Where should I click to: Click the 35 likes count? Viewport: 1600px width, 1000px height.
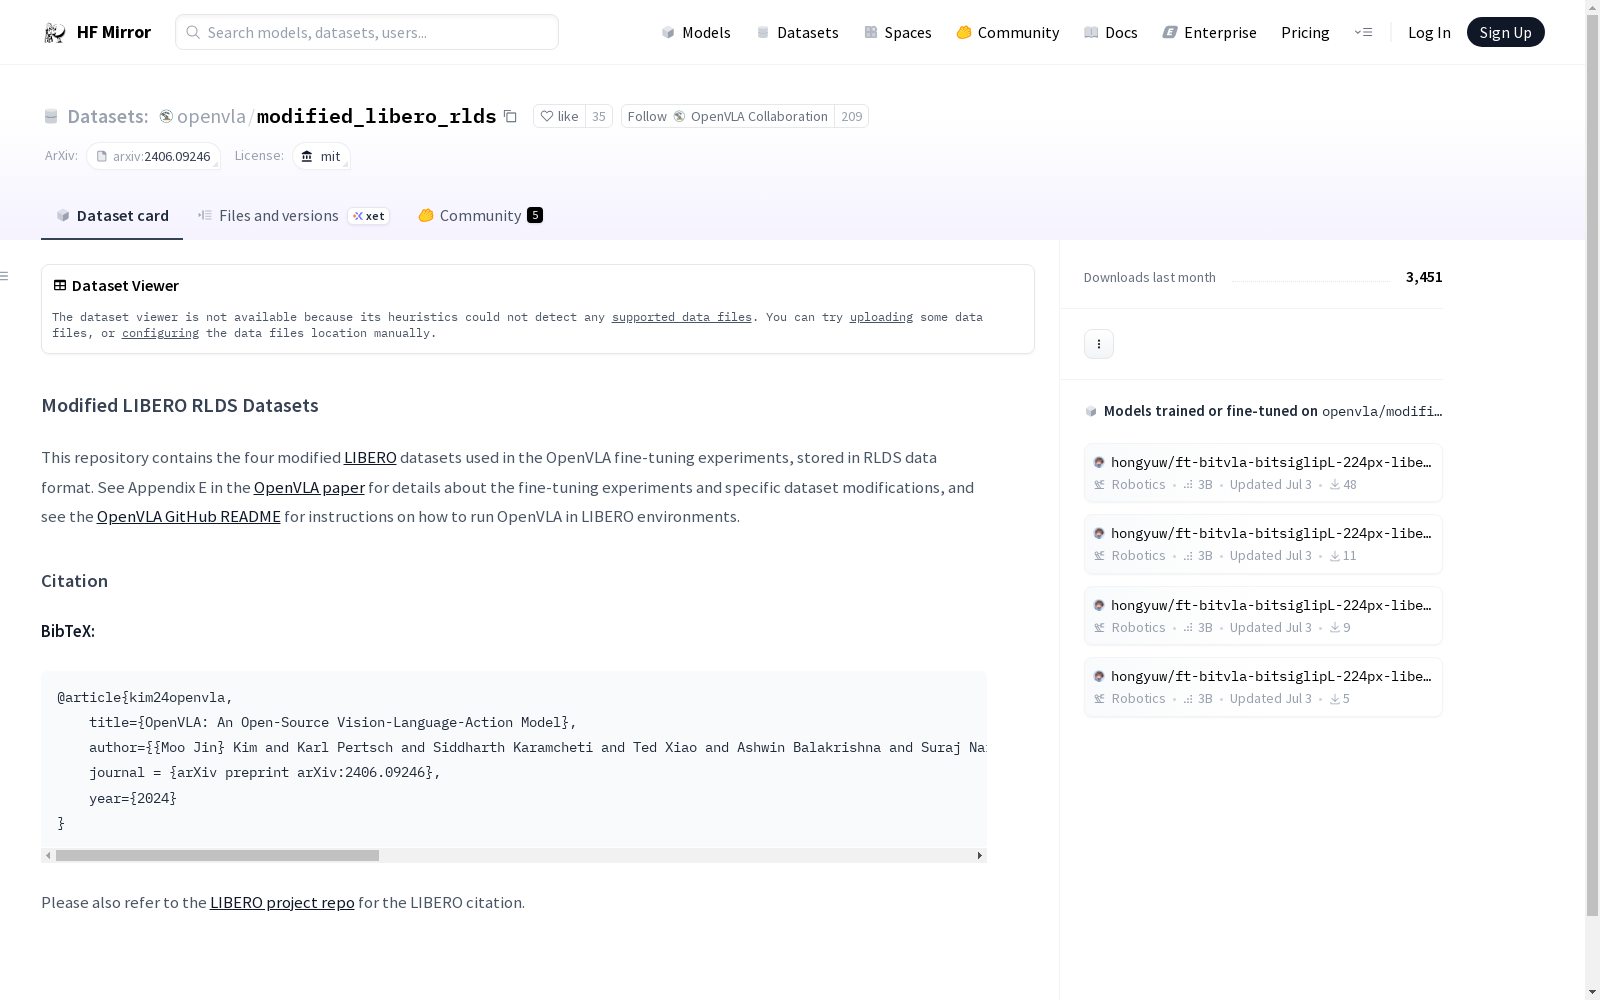(x=599, y=116)
